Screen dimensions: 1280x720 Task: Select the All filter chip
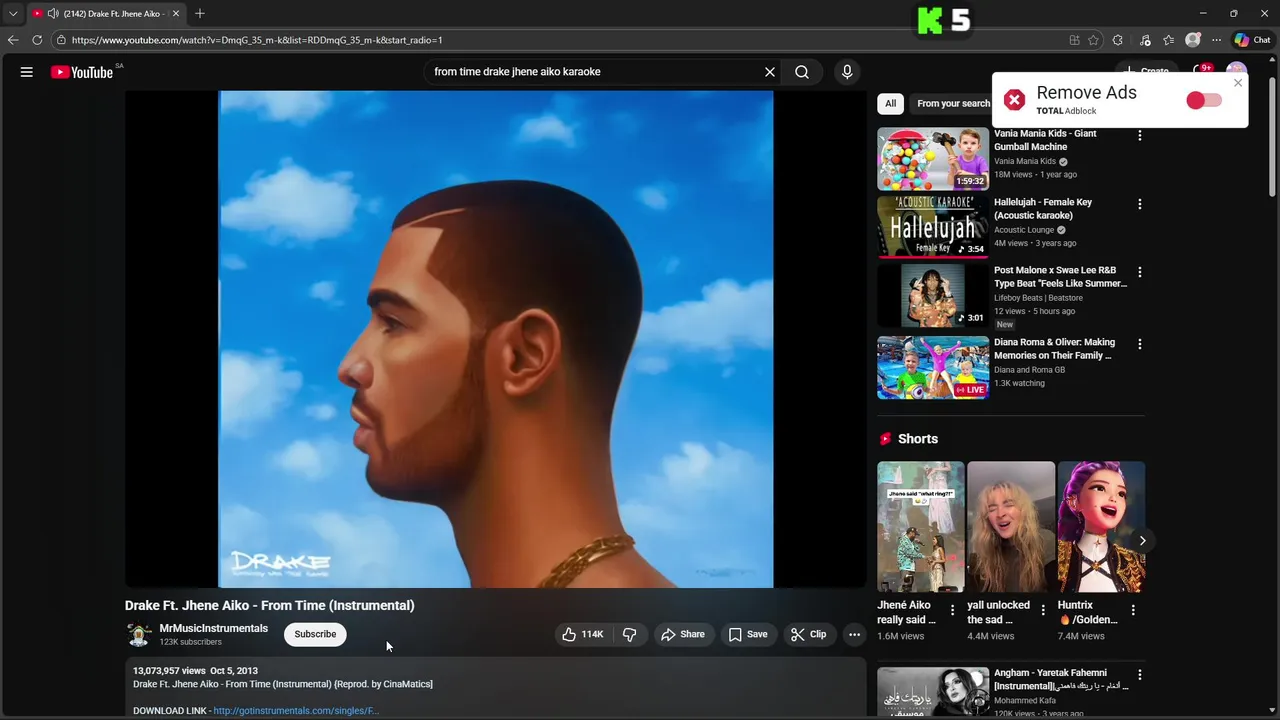(890, 103)
